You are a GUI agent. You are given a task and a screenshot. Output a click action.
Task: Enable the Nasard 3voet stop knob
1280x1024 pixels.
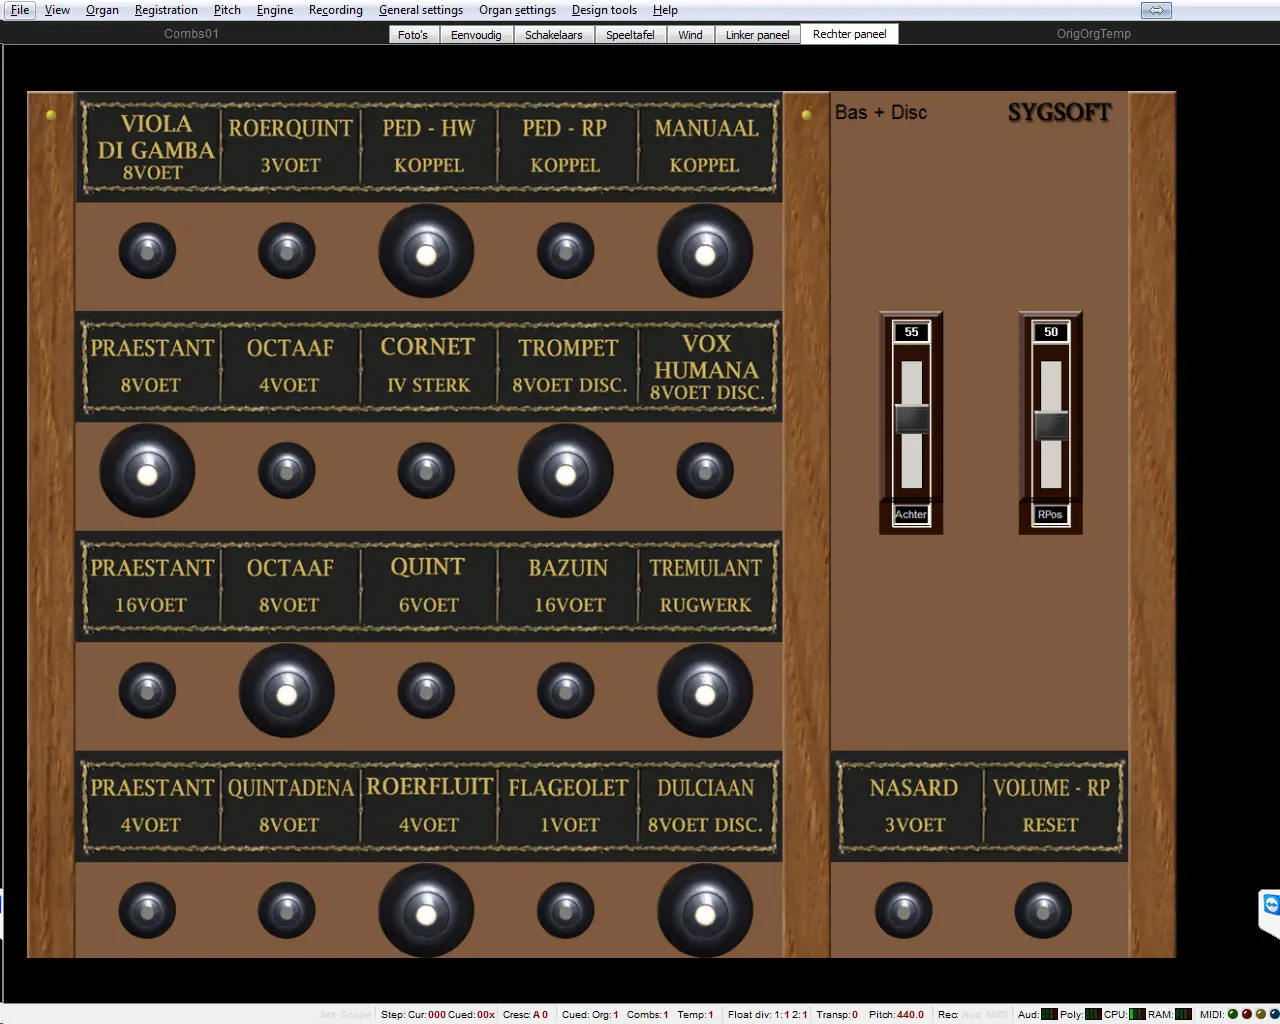point(904,910)
